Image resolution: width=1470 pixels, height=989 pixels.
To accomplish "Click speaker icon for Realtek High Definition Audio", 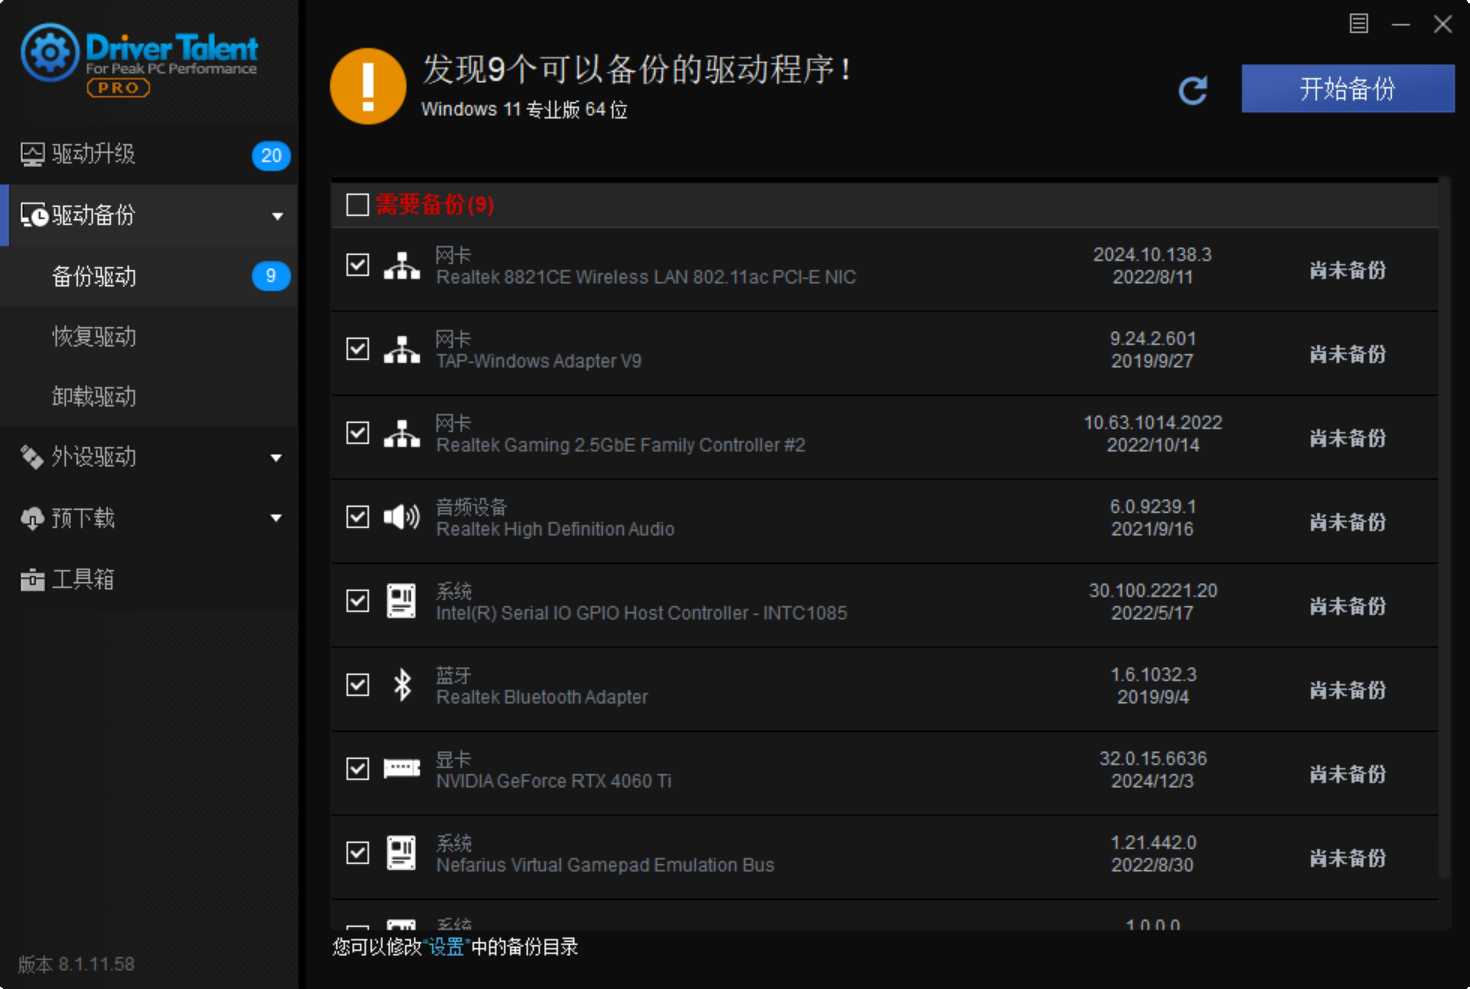I will click(x=402, y=517).
